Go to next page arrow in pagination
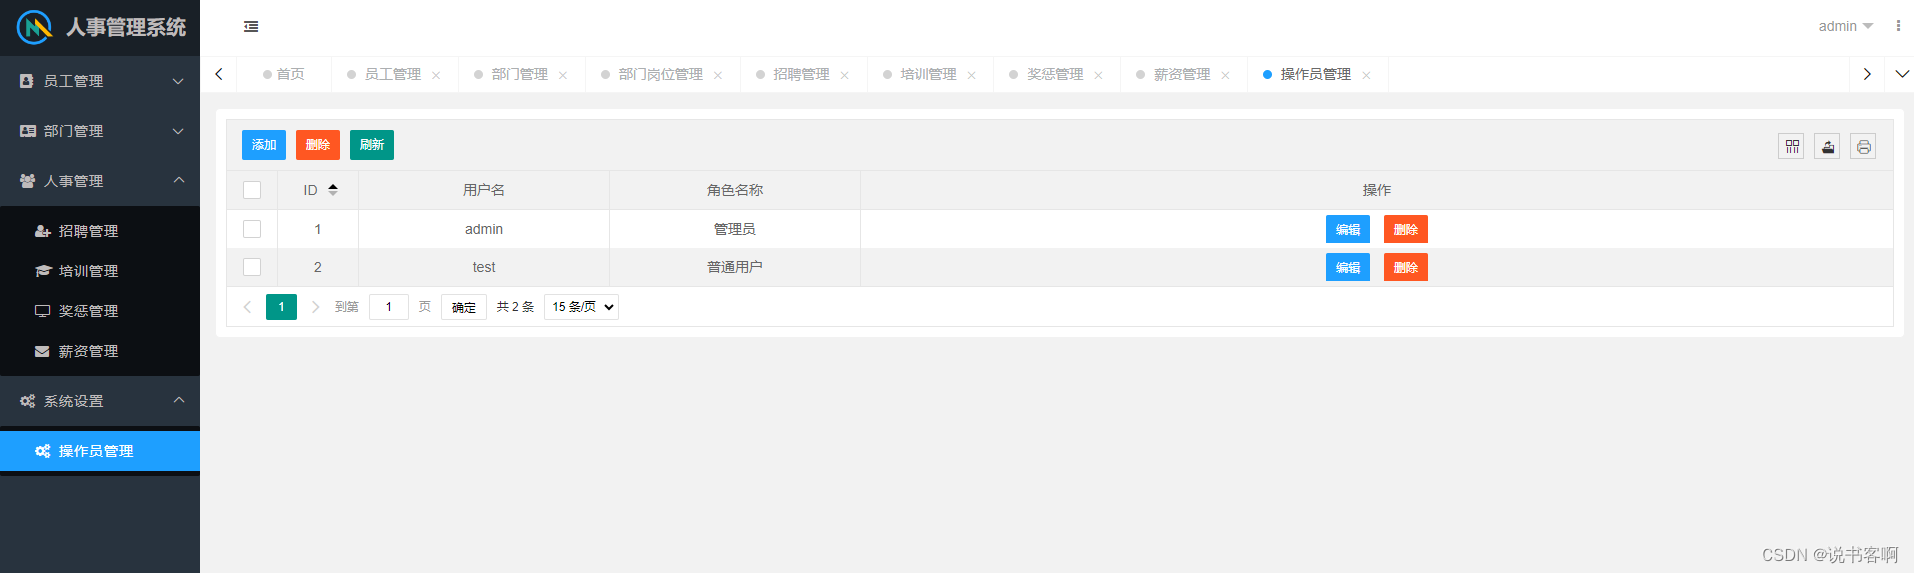Image resolution: width=1914 pixels, height=573 pixels. [315, 307]
